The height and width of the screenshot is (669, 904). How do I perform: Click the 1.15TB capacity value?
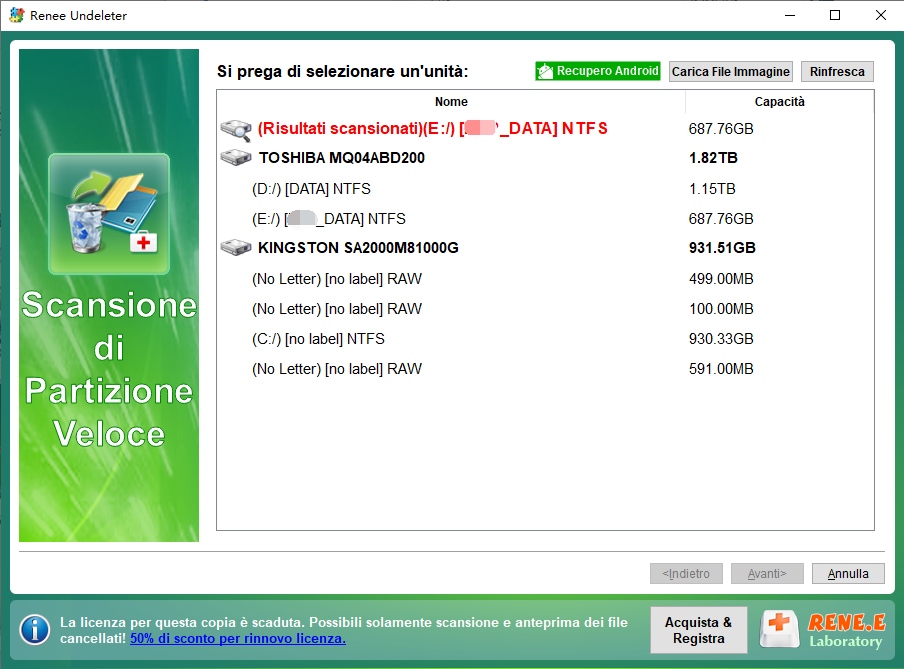[x=712, y=189]
